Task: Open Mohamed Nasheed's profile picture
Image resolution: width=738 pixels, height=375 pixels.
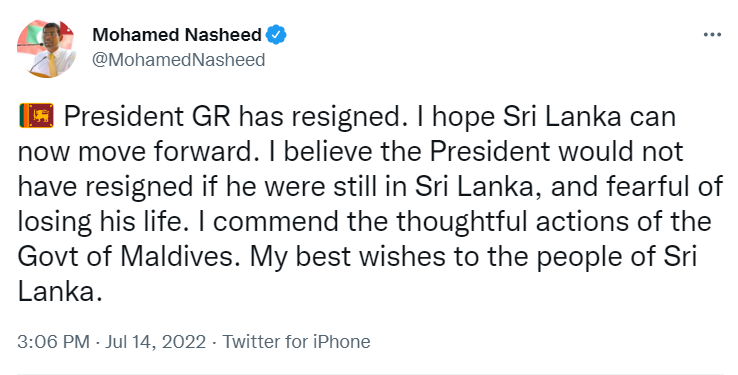Action: pyautogui.click(x=47, y=48)
